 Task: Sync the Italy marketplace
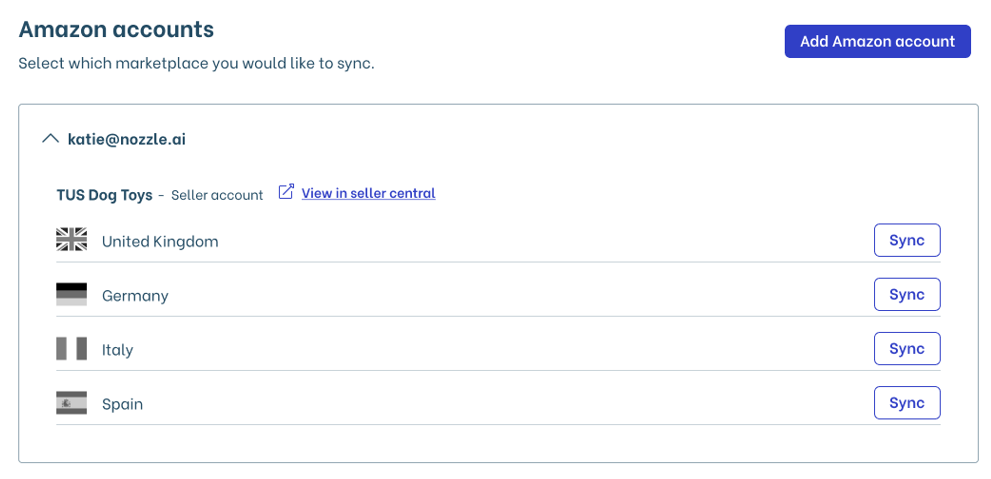point(907,349)
